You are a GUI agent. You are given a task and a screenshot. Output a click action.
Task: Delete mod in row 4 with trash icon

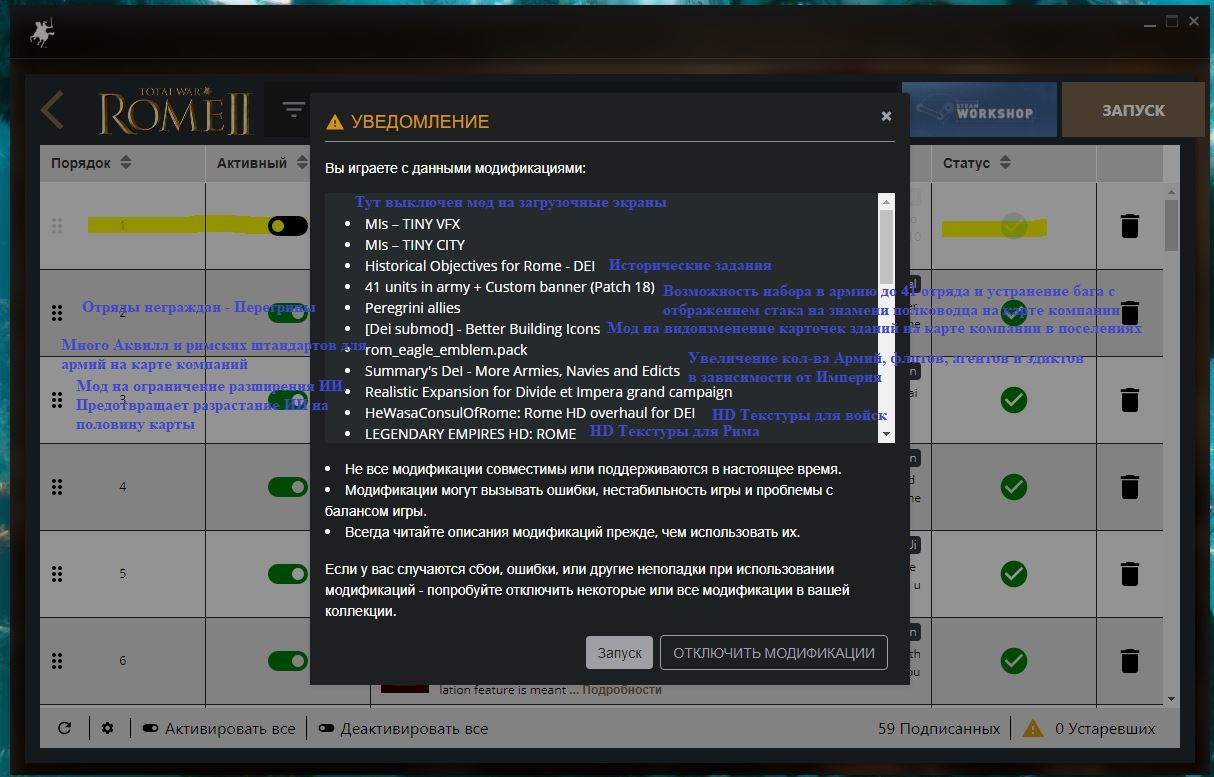point(1129,487)
